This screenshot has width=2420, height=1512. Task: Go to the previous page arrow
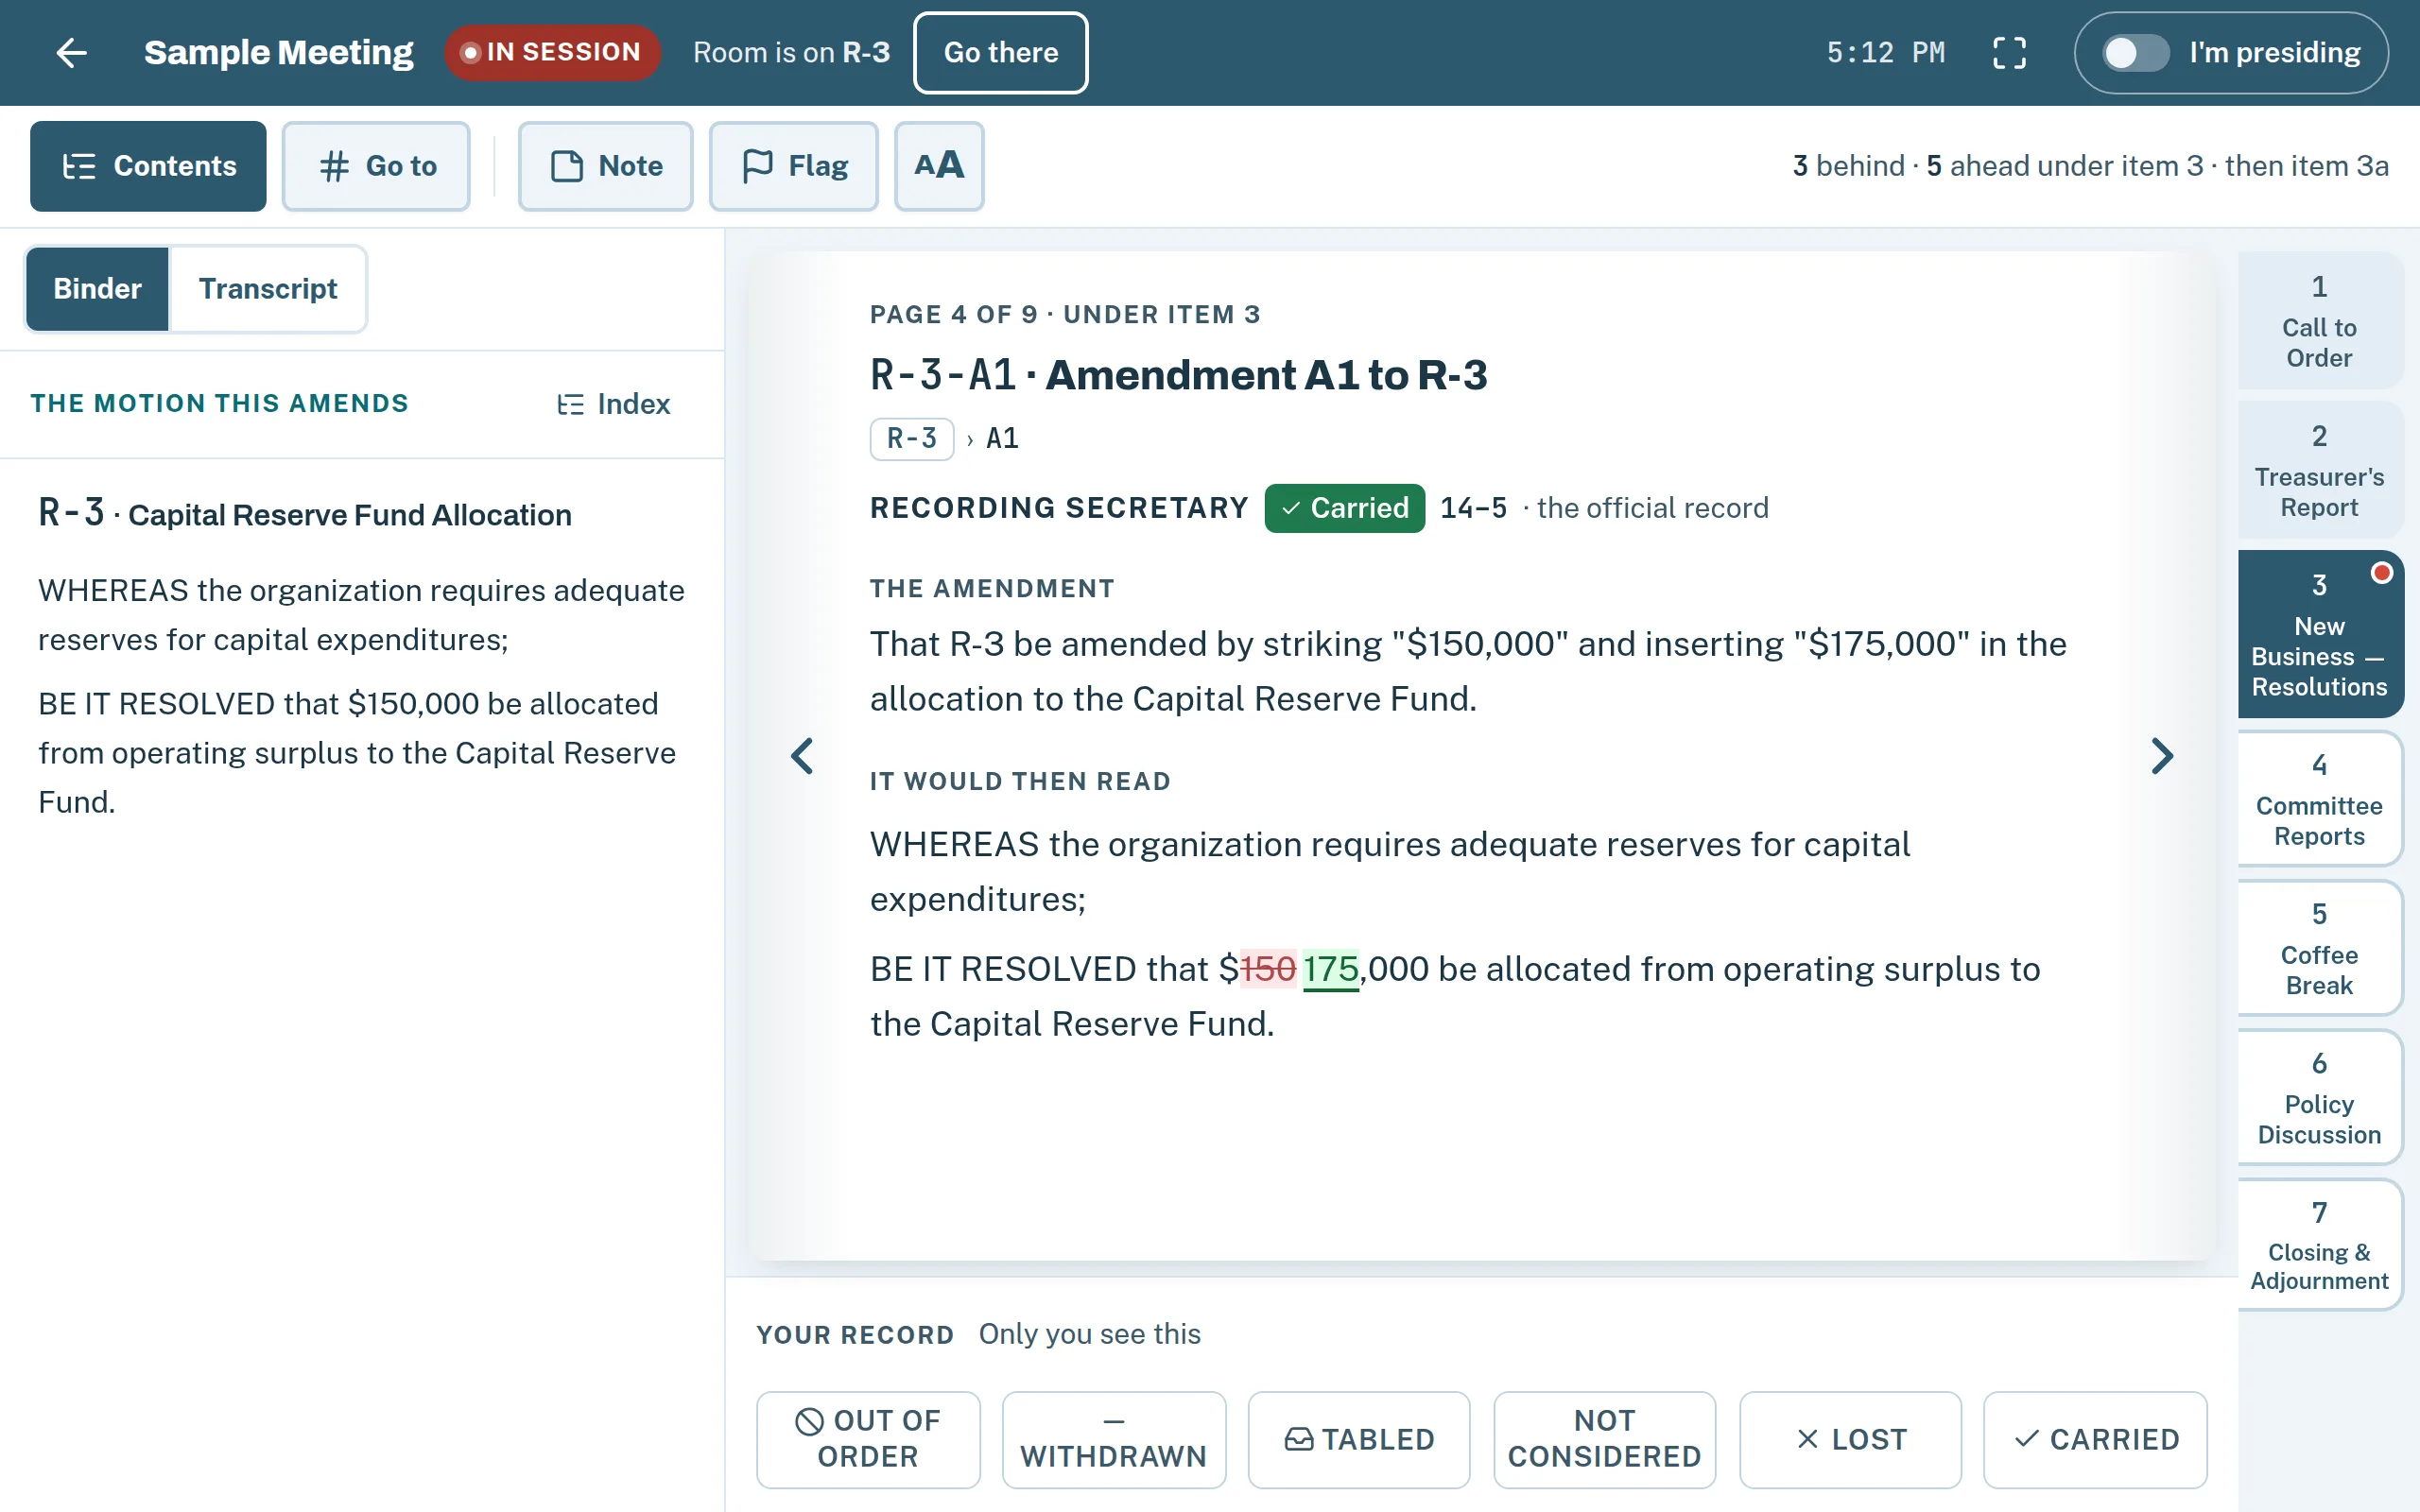point(802,756)
